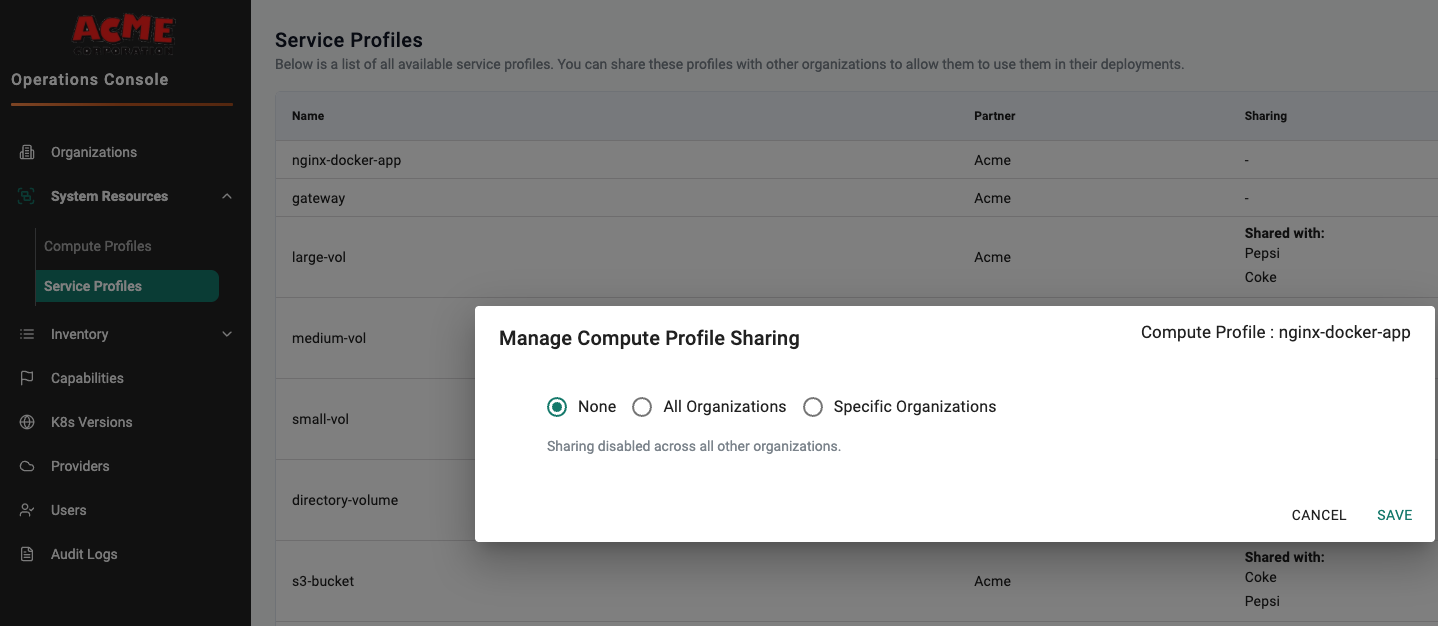Choose the Specific Organizations radio option
The height and width of the screenshot is (626, 1438).
(x=813, y=407)
